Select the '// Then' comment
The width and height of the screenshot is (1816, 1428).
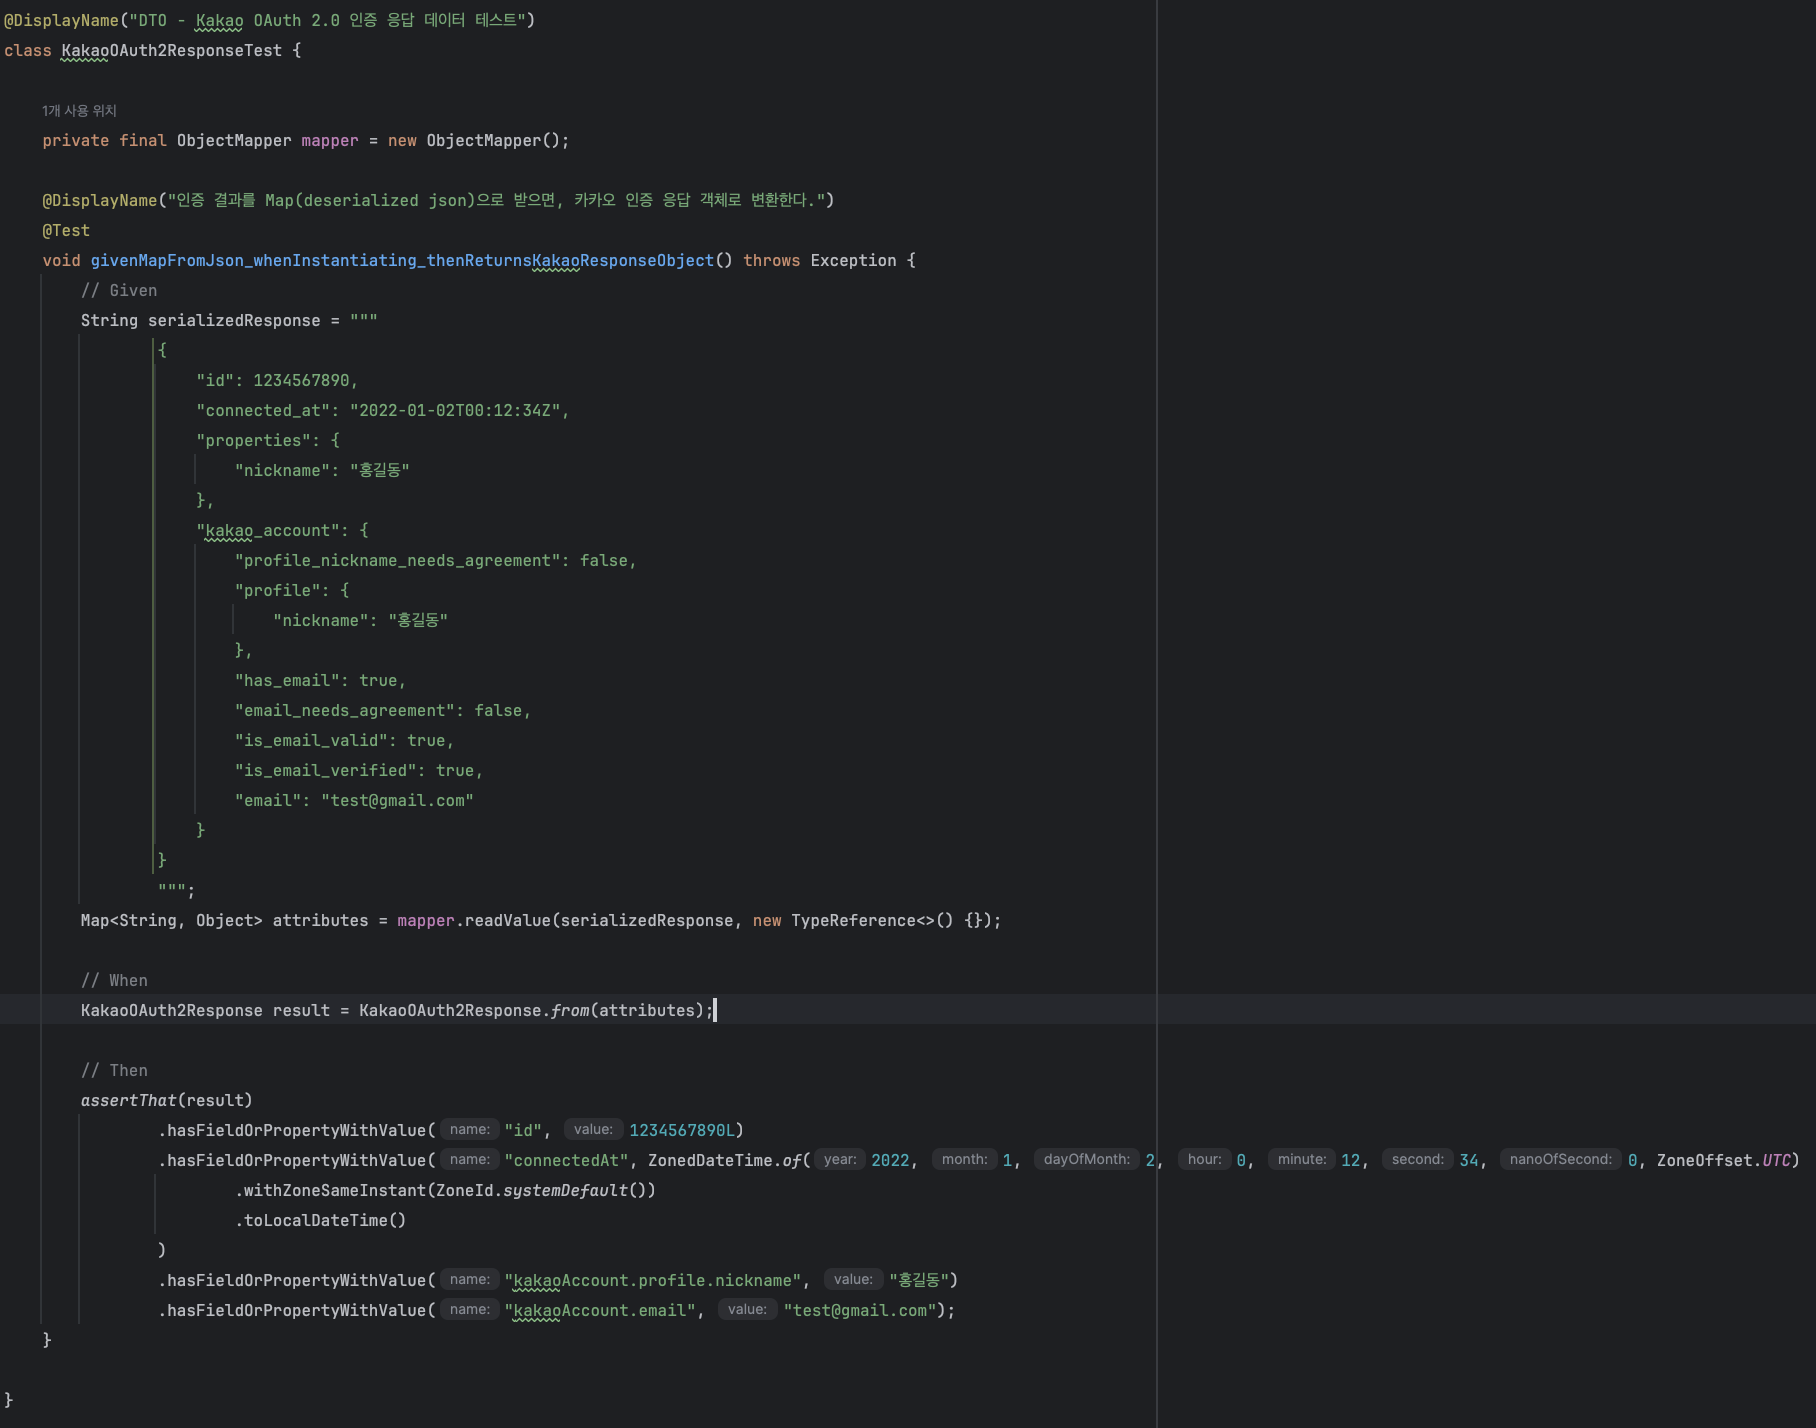114,1071
